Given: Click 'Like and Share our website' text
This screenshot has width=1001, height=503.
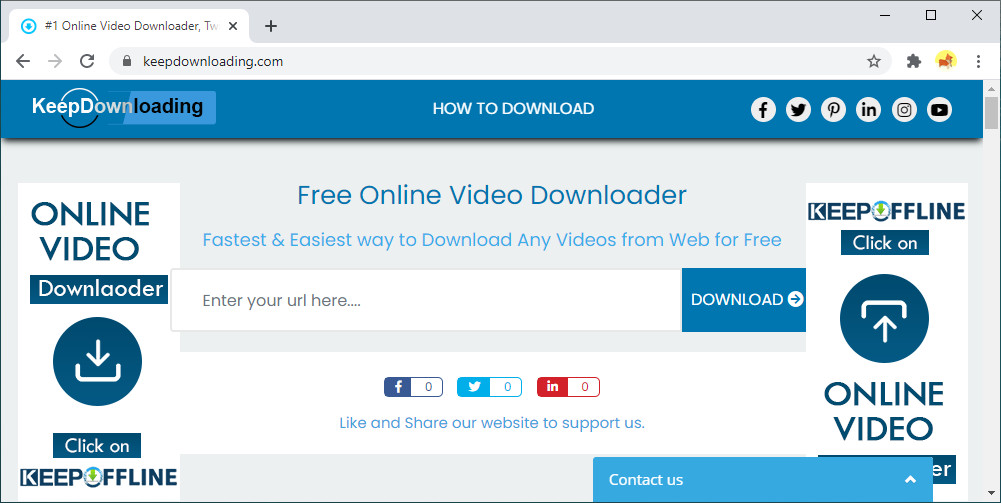Looking at the screenshot, I should coord(492,423).
